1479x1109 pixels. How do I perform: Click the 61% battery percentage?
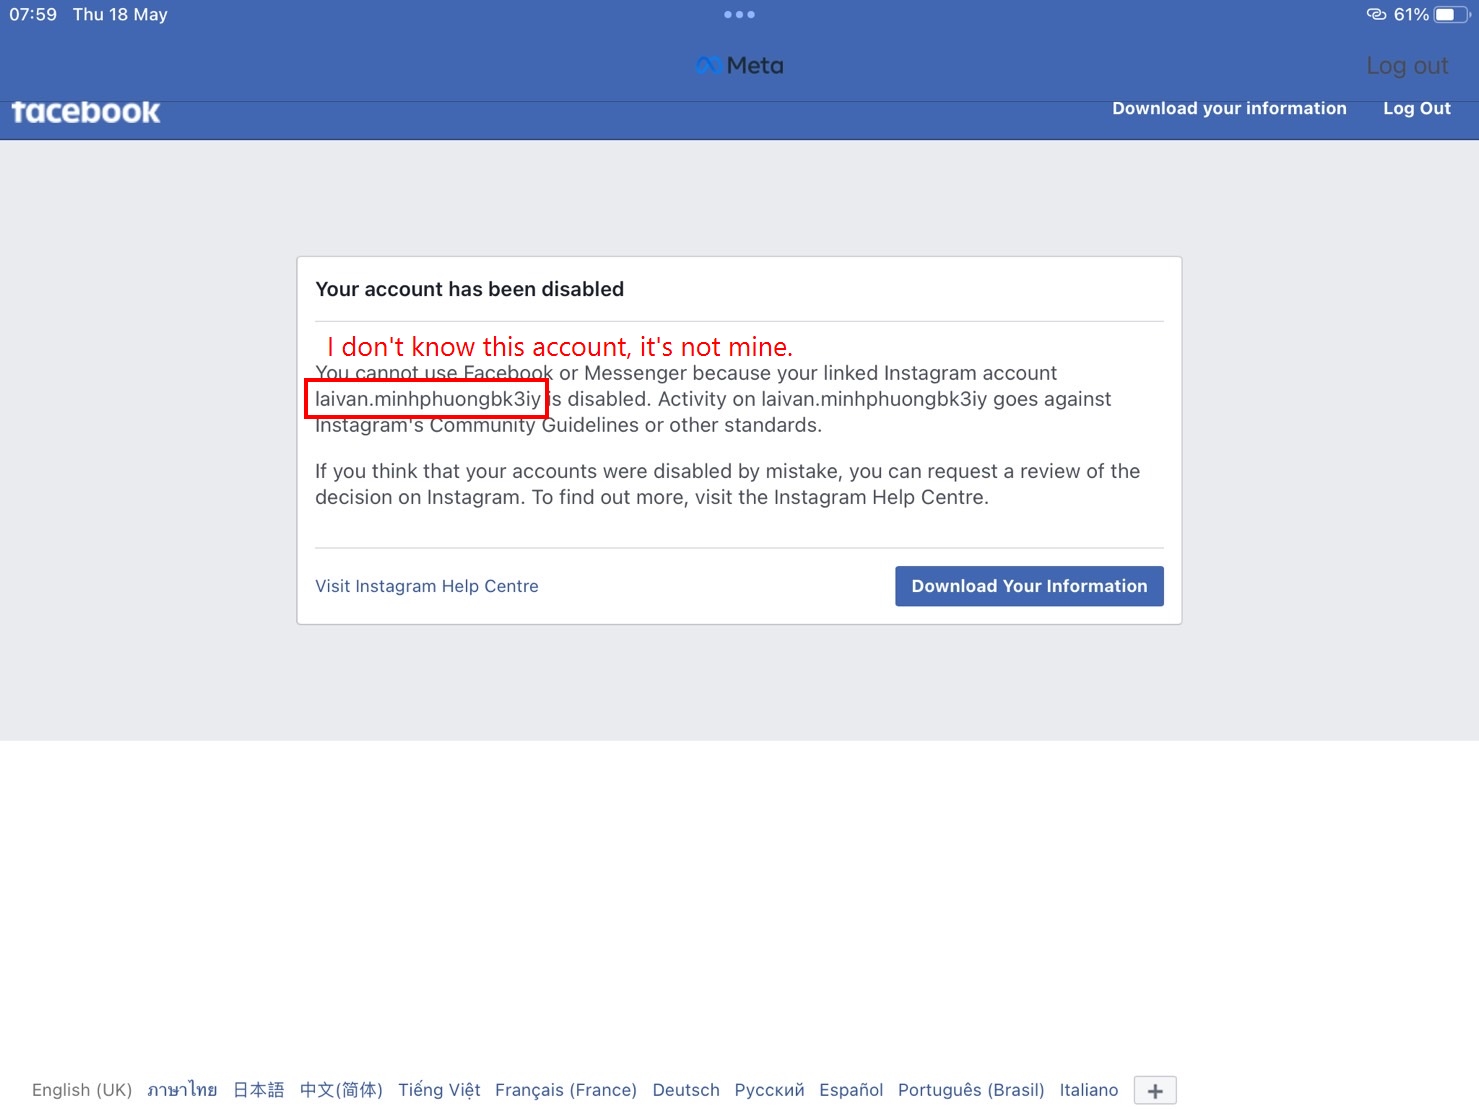pos(1411,15)
